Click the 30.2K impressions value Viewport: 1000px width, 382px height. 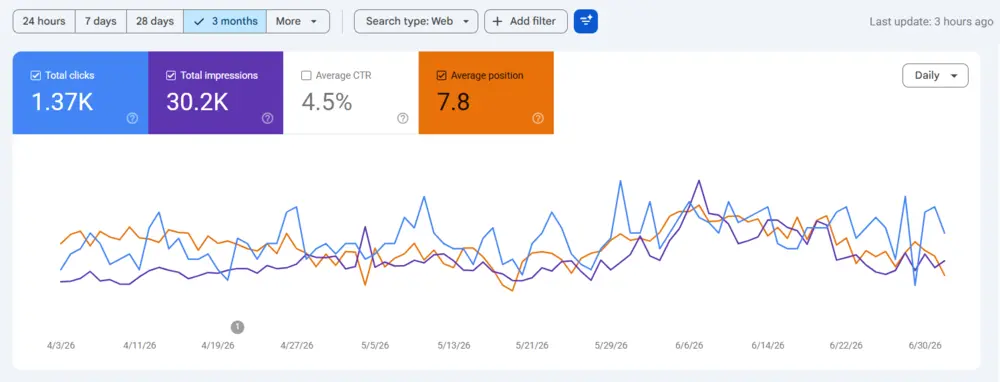click(197, 101)
